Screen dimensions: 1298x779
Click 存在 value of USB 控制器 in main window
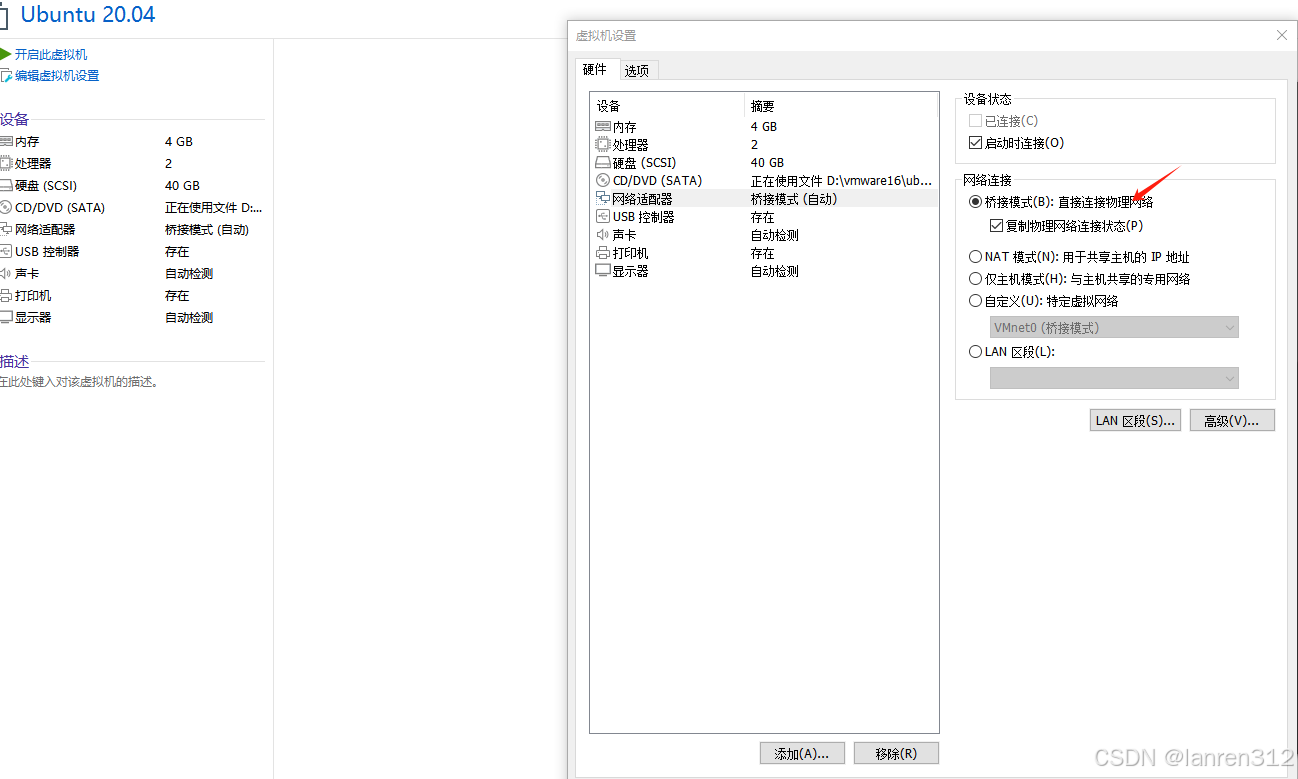pyautogui.click(x=177, y=252)
